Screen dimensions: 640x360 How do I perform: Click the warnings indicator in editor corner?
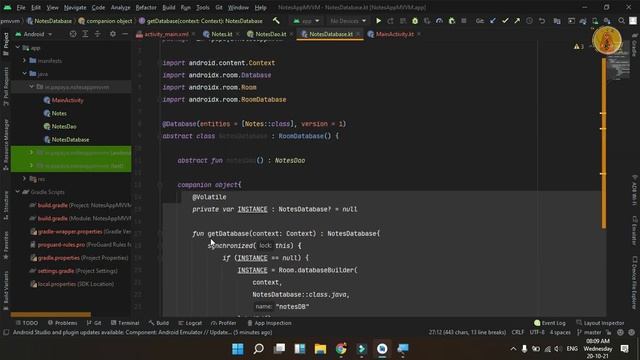click(579, 47)
